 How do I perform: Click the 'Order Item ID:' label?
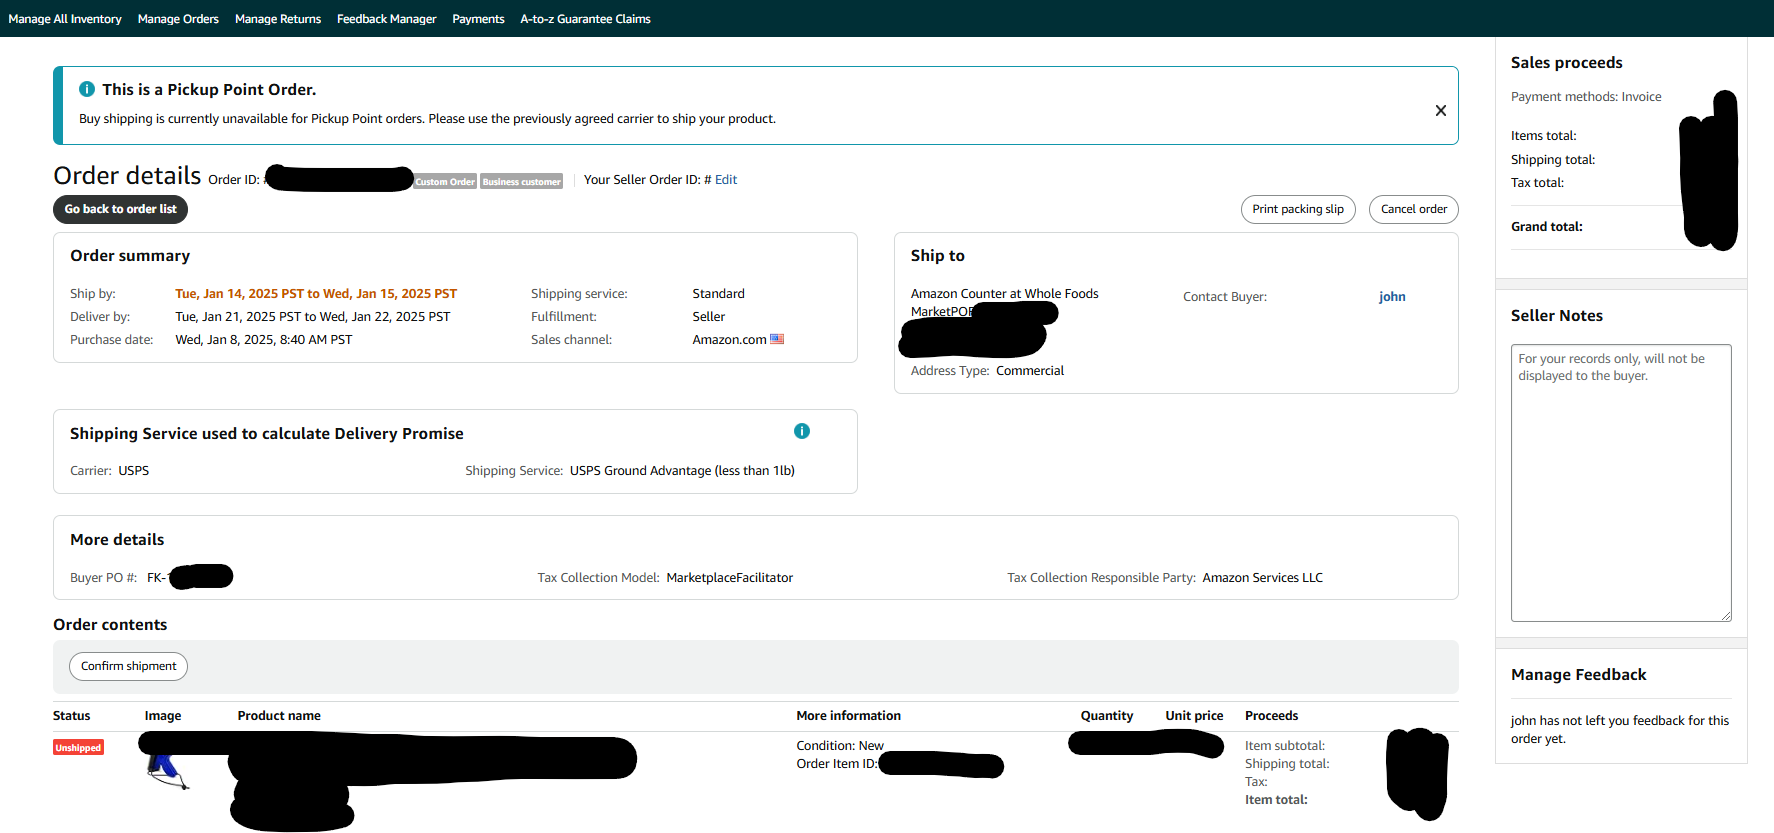[836, 764]
